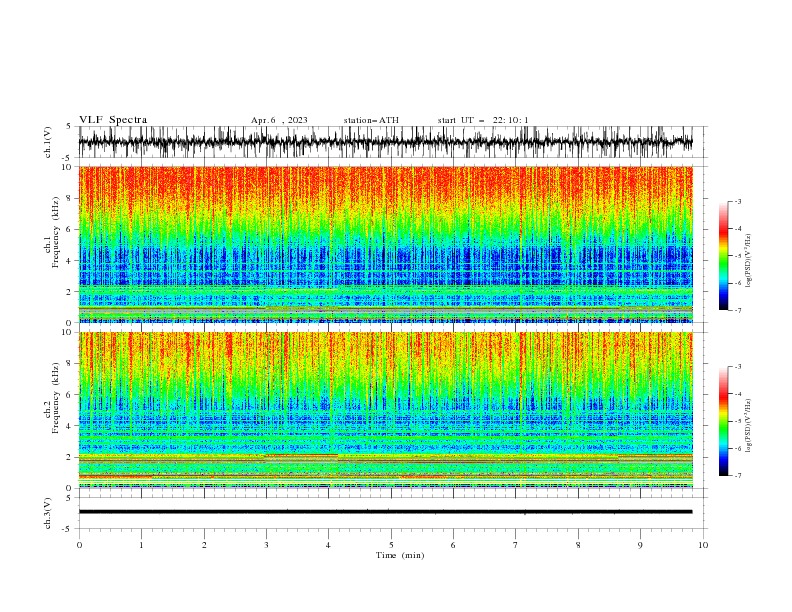Screen dimensions: 792x612
Task: Click the "-7" label on lower colorbar
Action: [x=738, y=475]
